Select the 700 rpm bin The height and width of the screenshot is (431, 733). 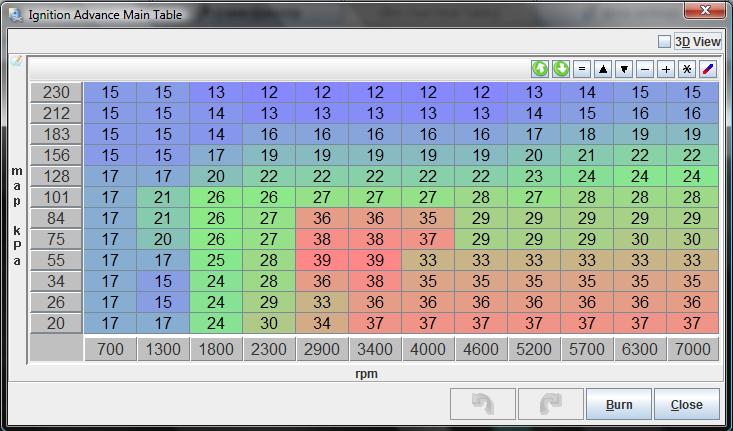pos(110,349)
